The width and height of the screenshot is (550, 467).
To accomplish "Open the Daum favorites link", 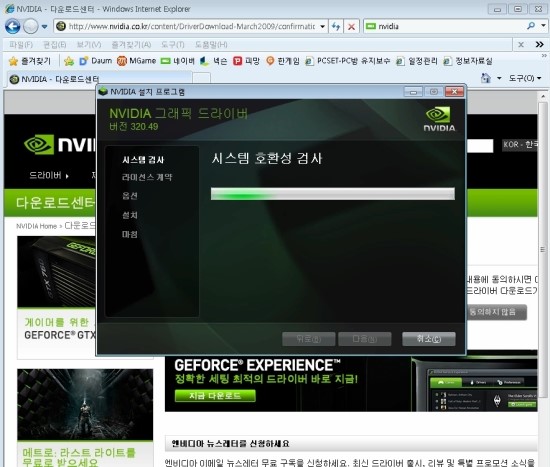I will click(x=95, y=61).
